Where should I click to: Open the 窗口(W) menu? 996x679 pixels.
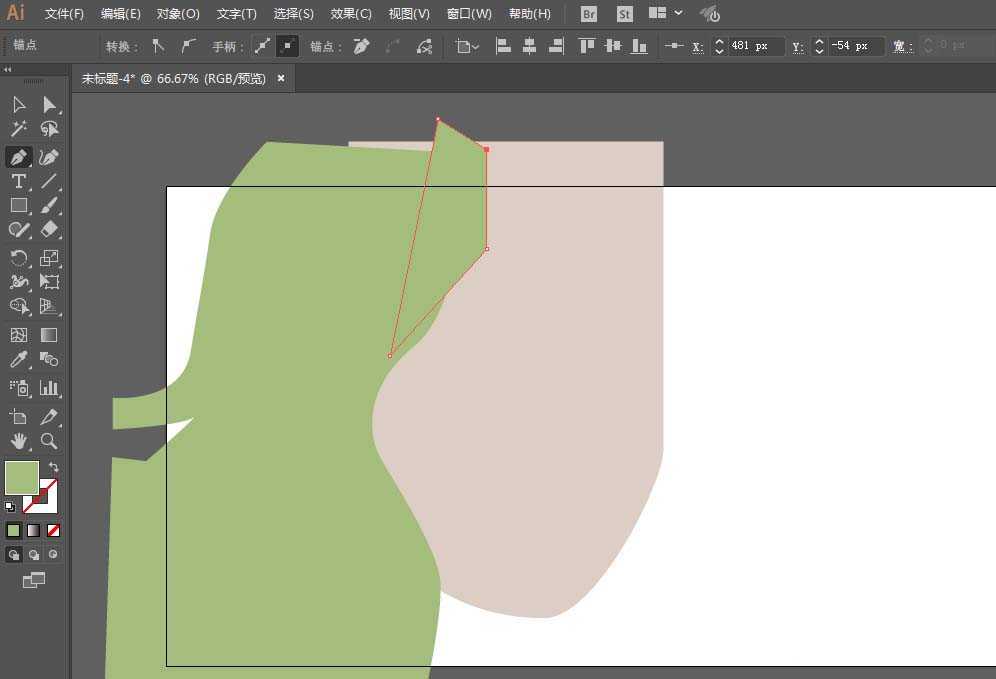coord(469,14)
